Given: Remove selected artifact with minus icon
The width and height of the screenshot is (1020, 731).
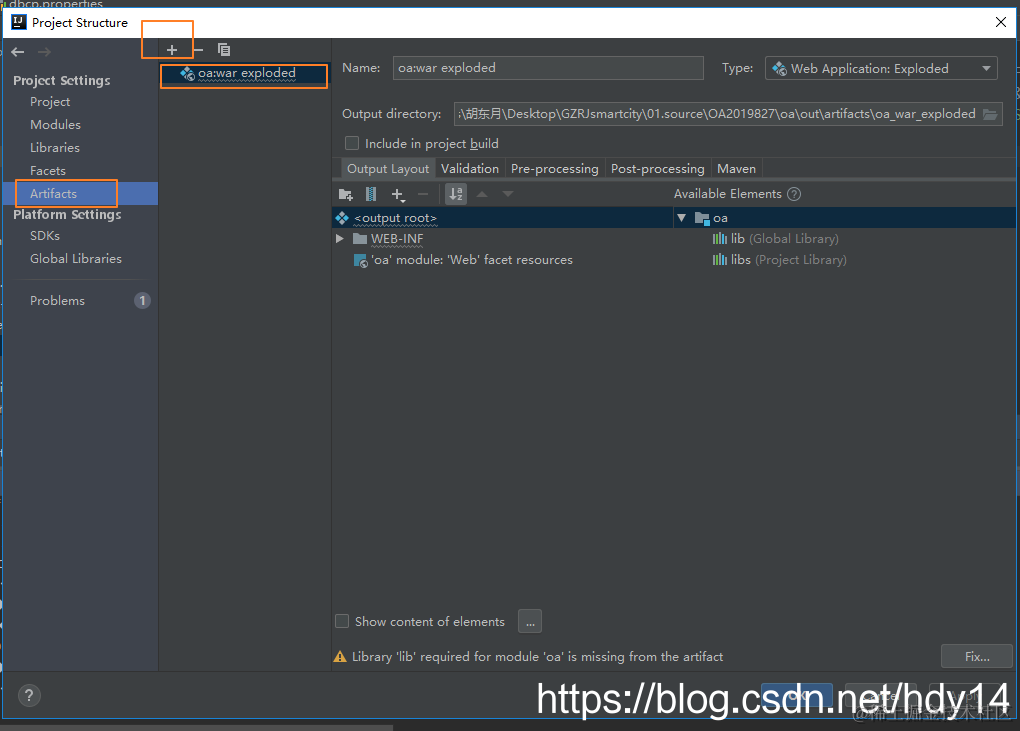Looking at the screenshot, I should (198, 49).
